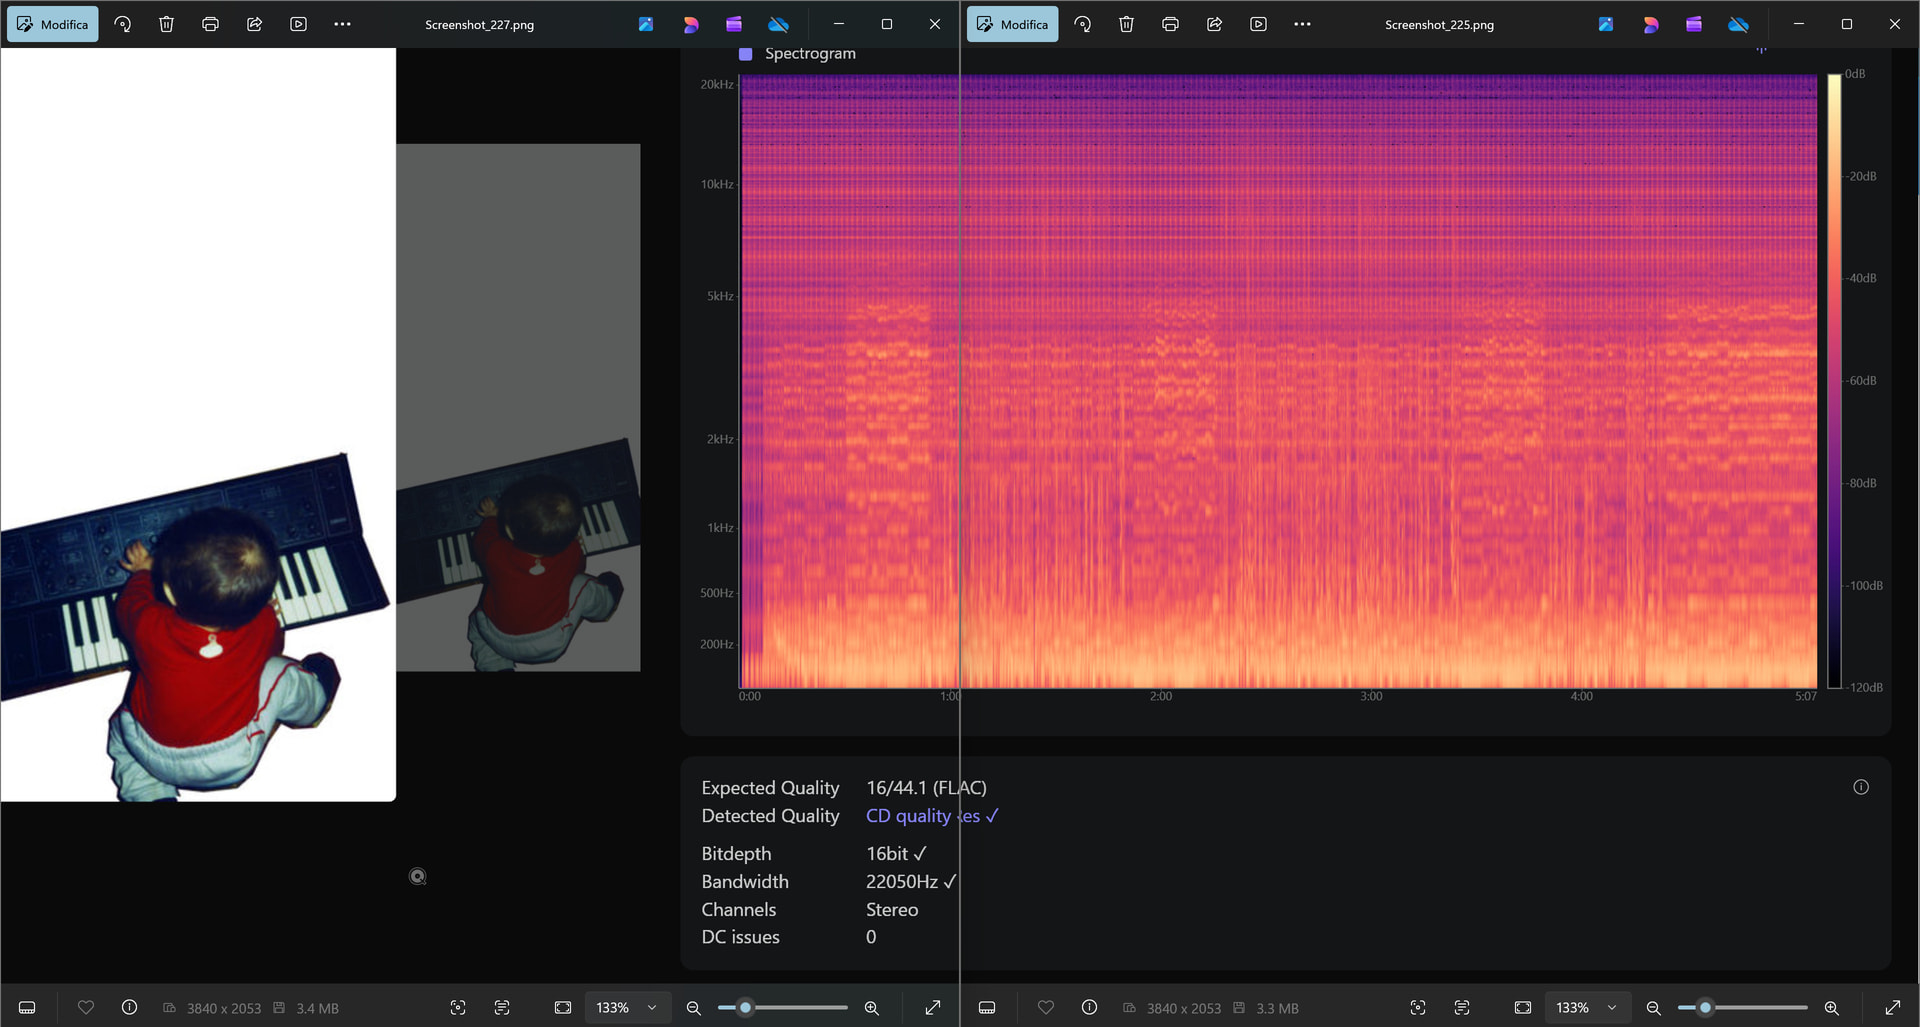
Task: Toggle the filmstrip in the left window
Action: (x=27, y=1008)
